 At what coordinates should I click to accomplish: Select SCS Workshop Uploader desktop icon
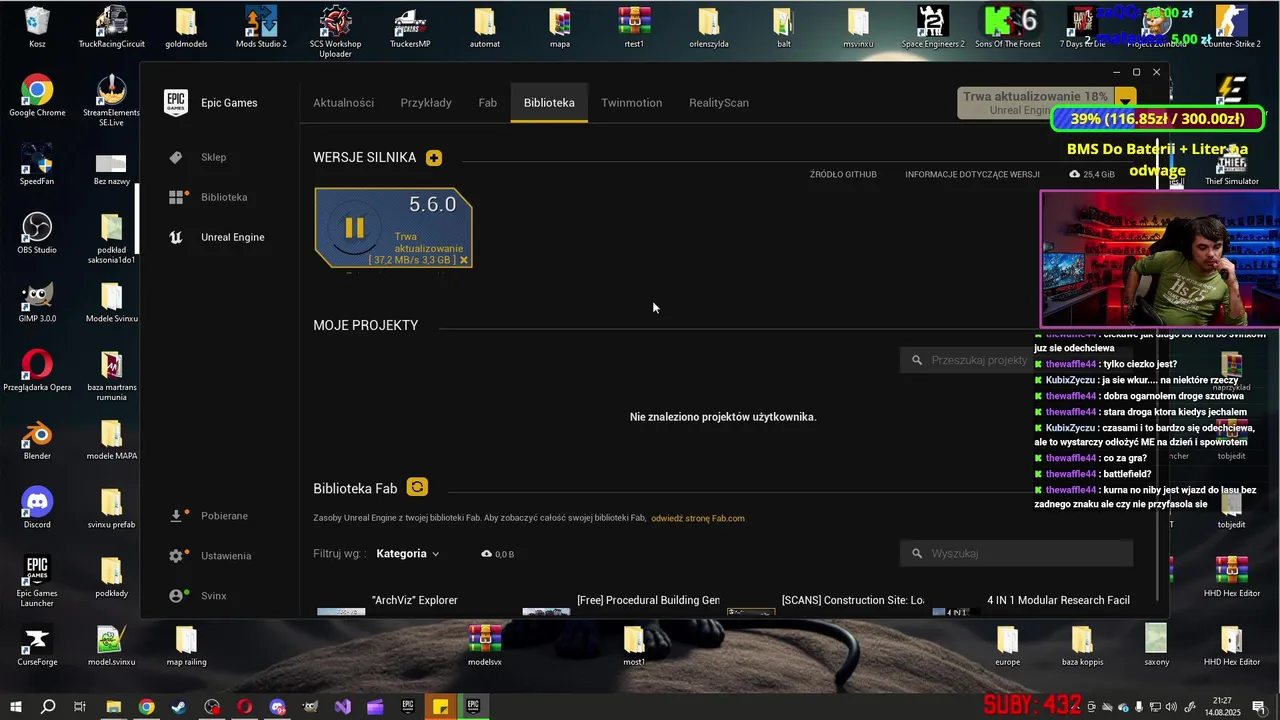(336, 32)
